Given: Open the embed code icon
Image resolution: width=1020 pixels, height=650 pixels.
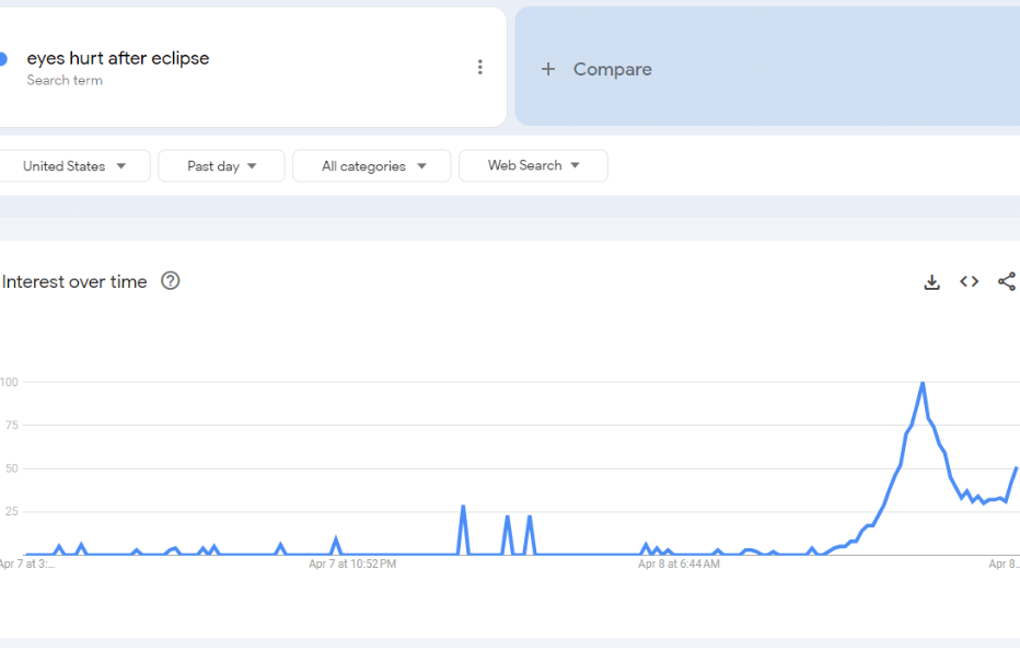Looking at the screenshot, I should 969,282.
